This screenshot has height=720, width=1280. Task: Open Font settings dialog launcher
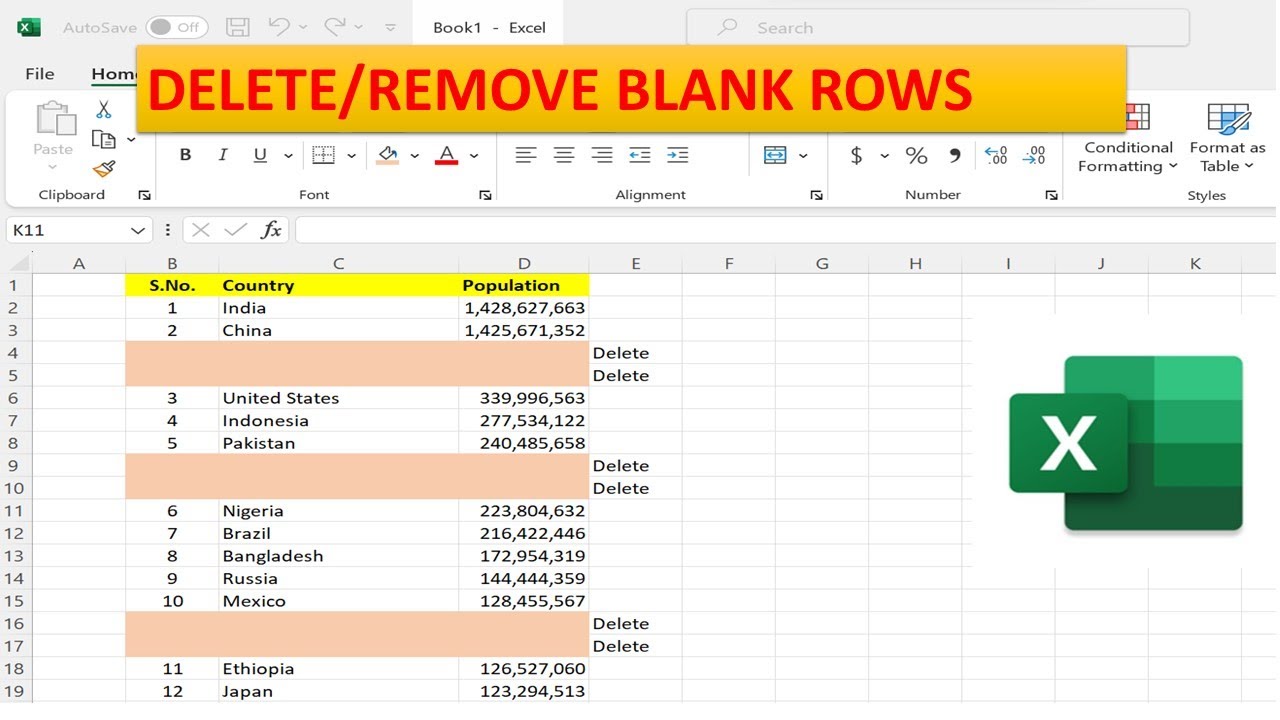pos(485,195)
